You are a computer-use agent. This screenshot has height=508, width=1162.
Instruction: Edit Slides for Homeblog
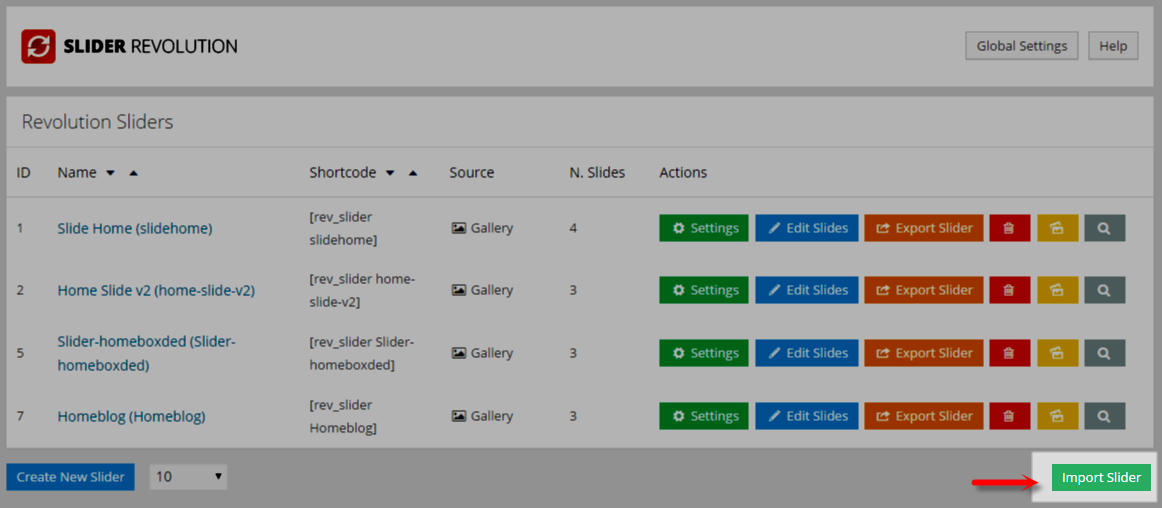806,416
